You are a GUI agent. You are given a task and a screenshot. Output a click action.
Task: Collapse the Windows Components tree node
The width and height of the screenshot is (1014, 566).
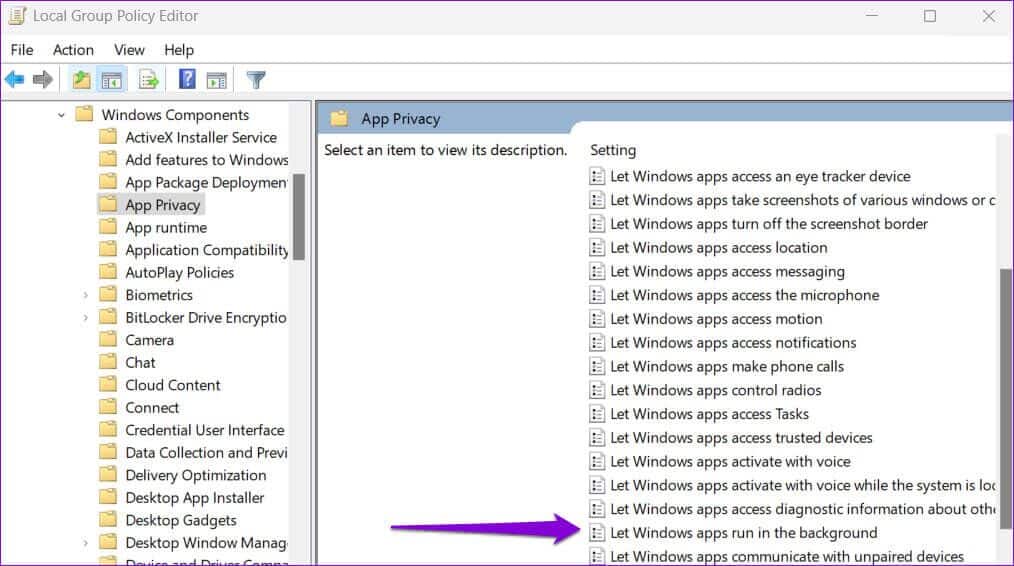pyautogui.click(x=62, y=115)
